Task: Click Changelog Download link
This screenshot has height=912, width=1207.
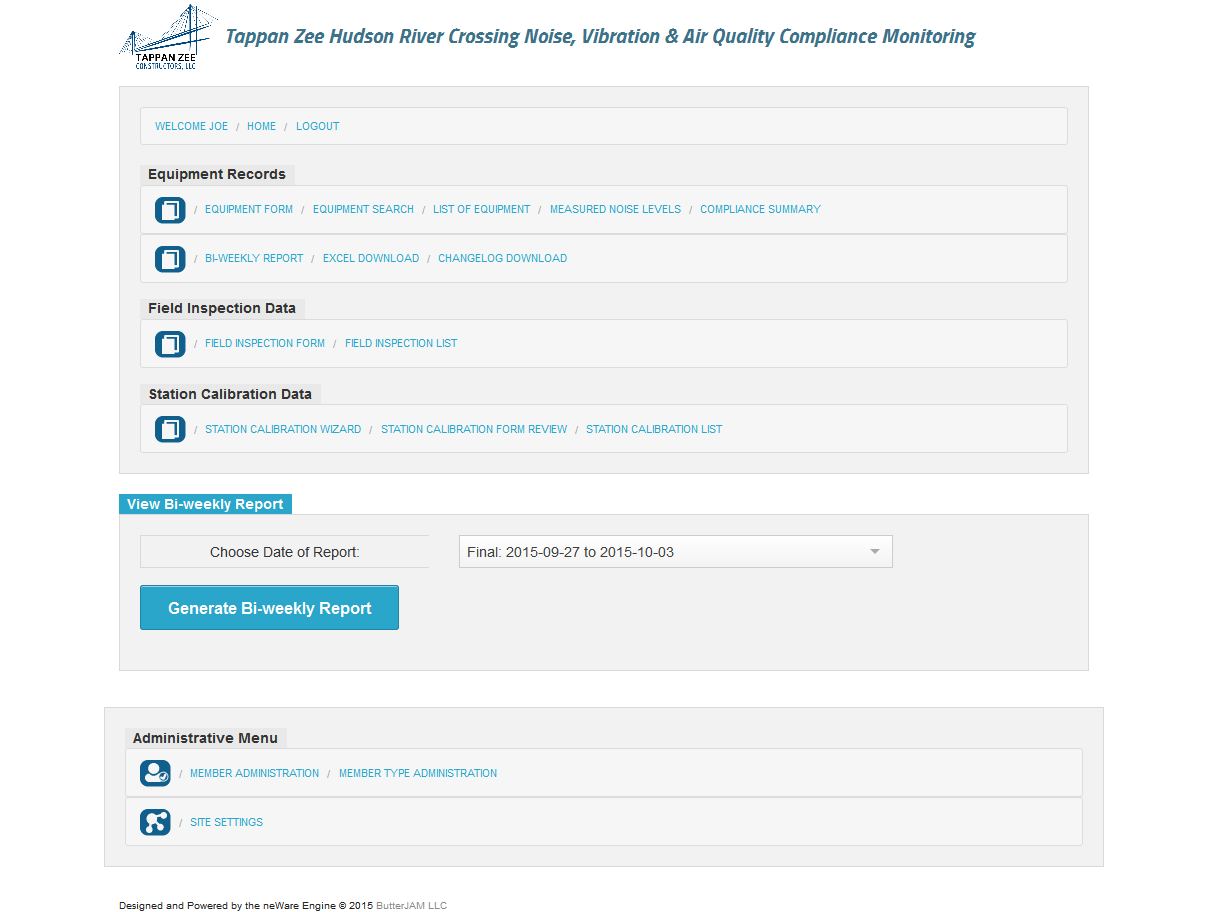Action: (x=502, y=259)
